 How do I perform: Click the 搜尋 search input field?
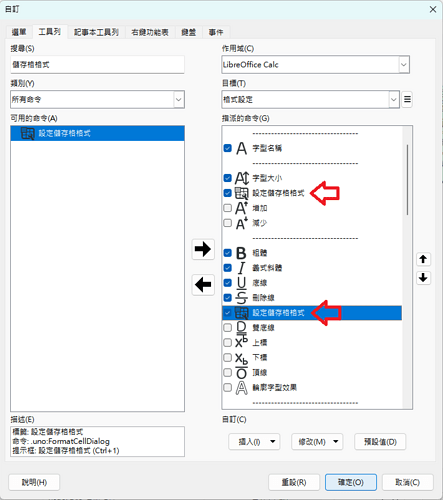[97, 65]
